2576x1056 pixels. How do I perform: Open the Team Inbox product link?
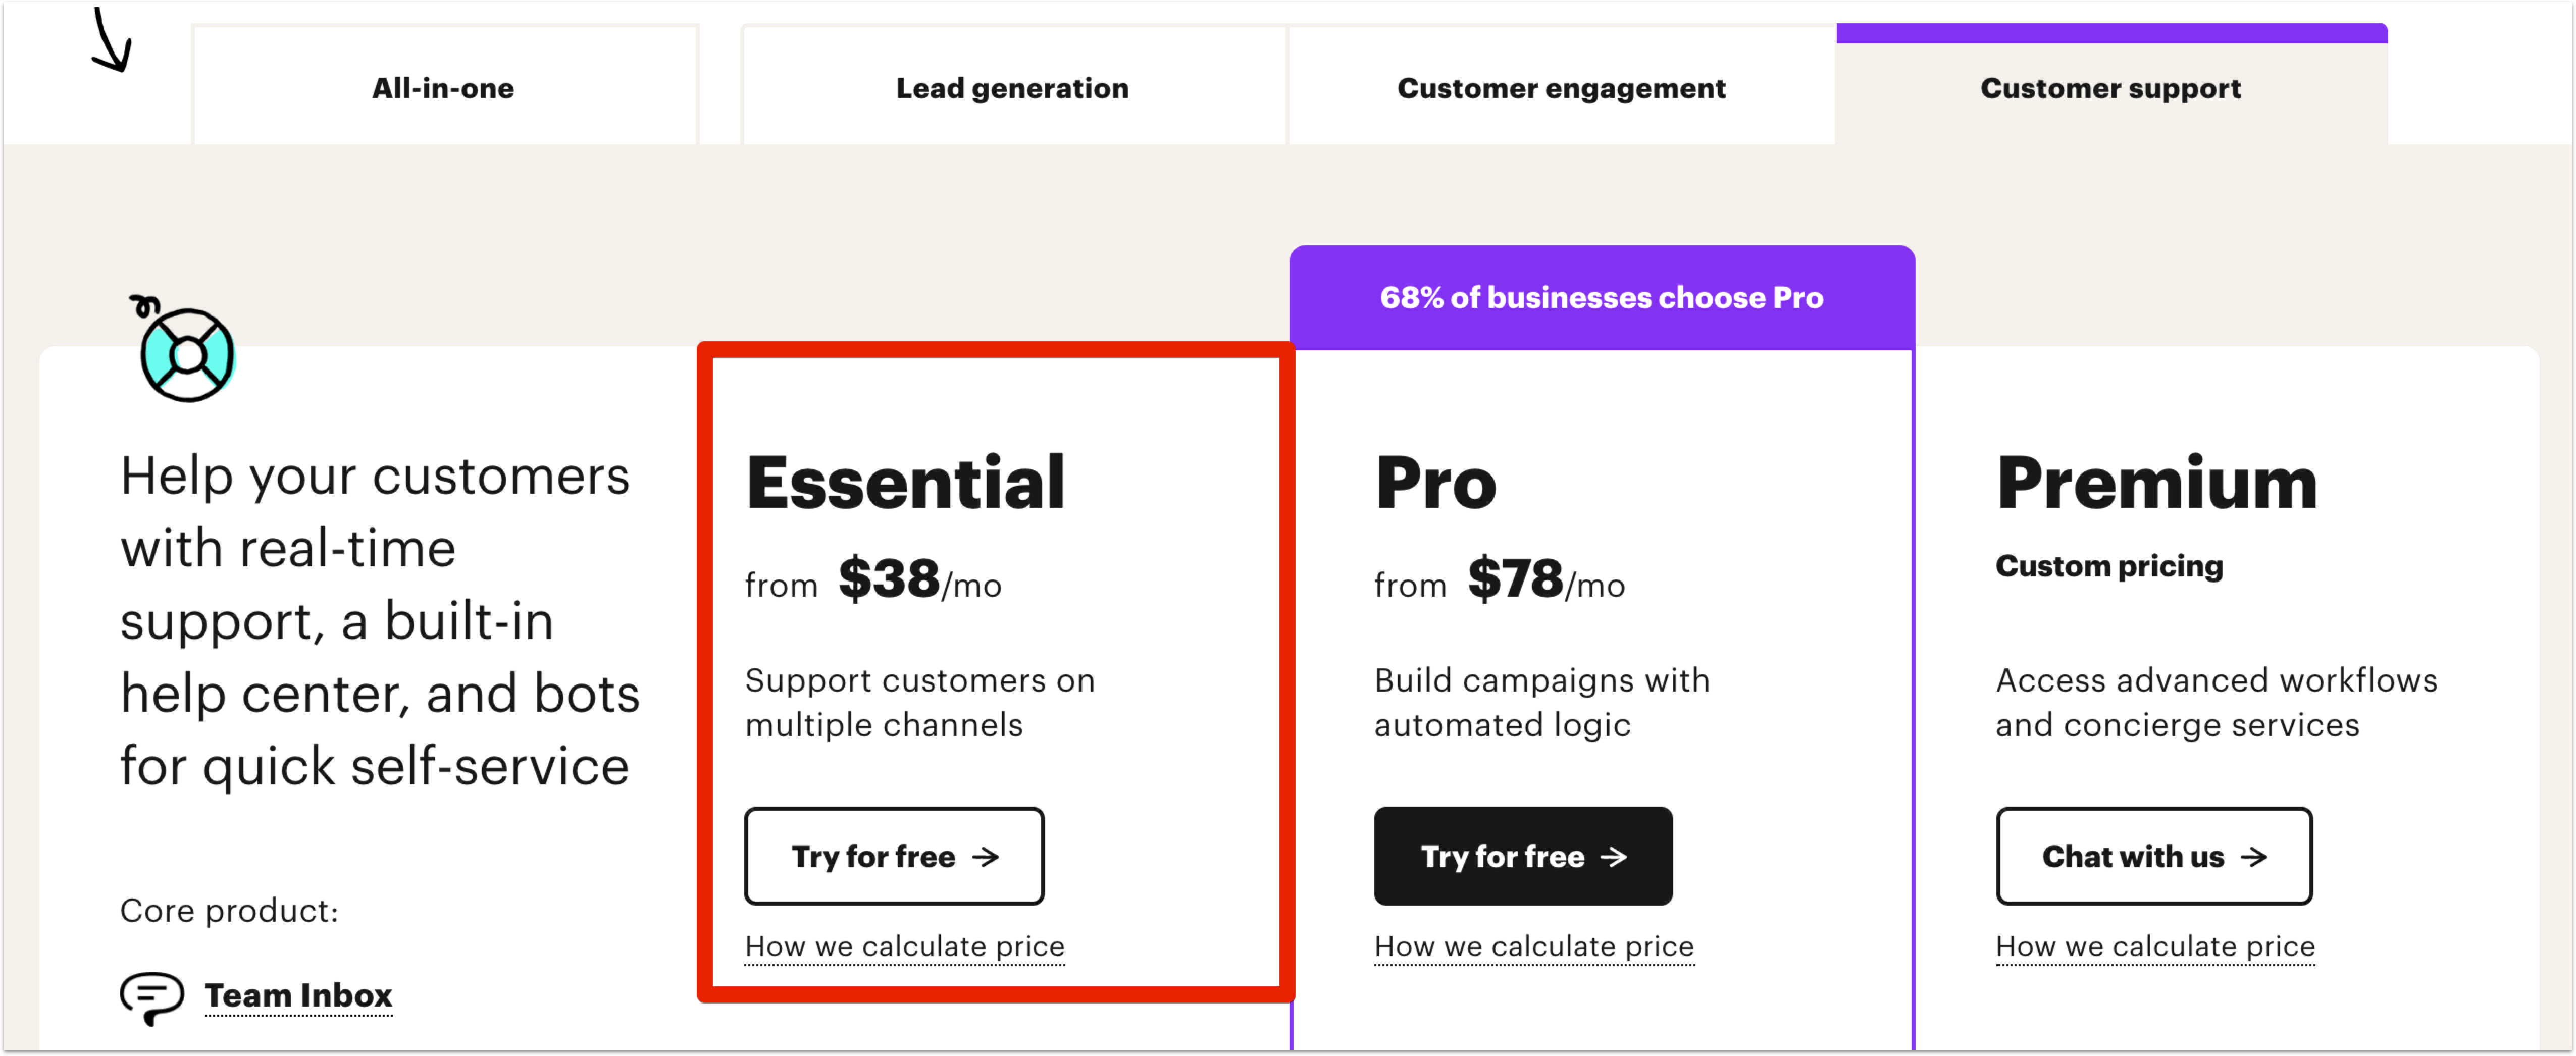(x=298, y=995)
